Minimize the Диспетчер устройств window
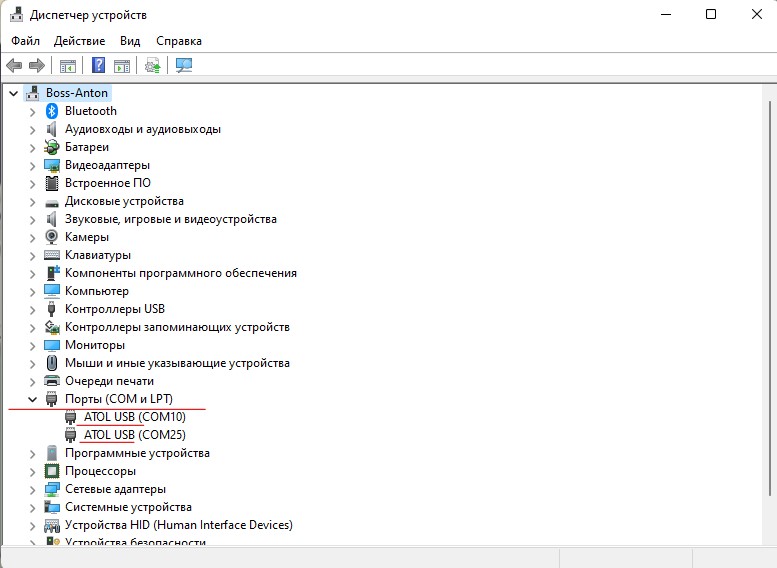Viewport: 777px width, 568px height. pos(666,14)
